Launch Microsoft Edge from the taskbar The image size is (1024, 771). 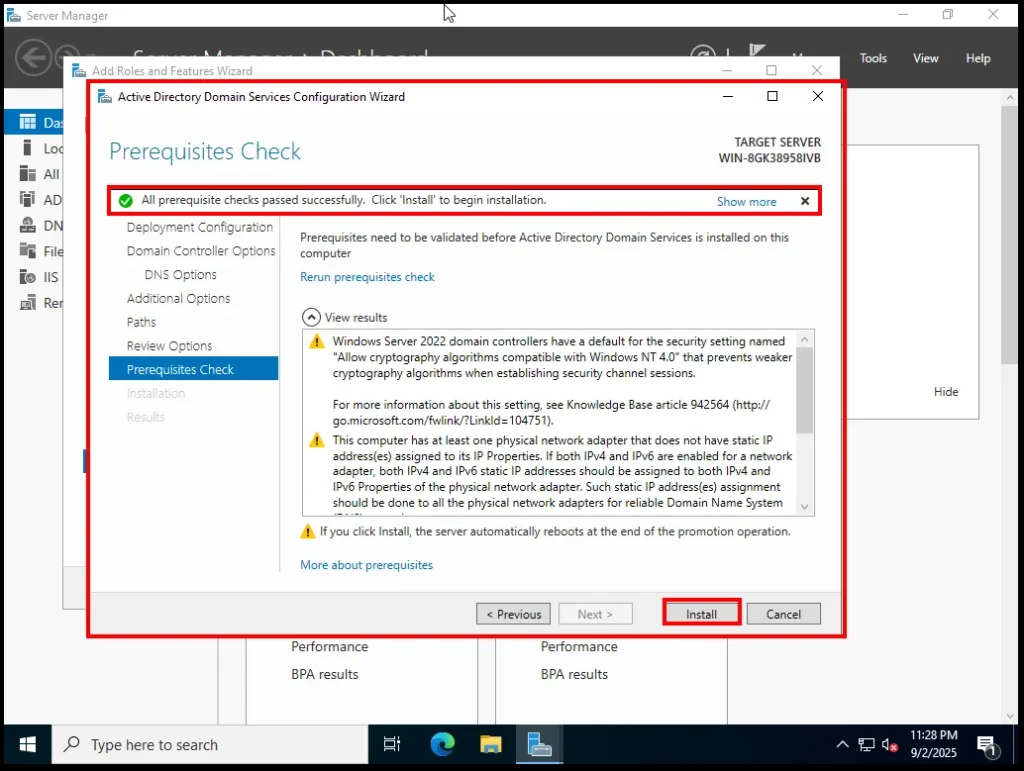442,744
